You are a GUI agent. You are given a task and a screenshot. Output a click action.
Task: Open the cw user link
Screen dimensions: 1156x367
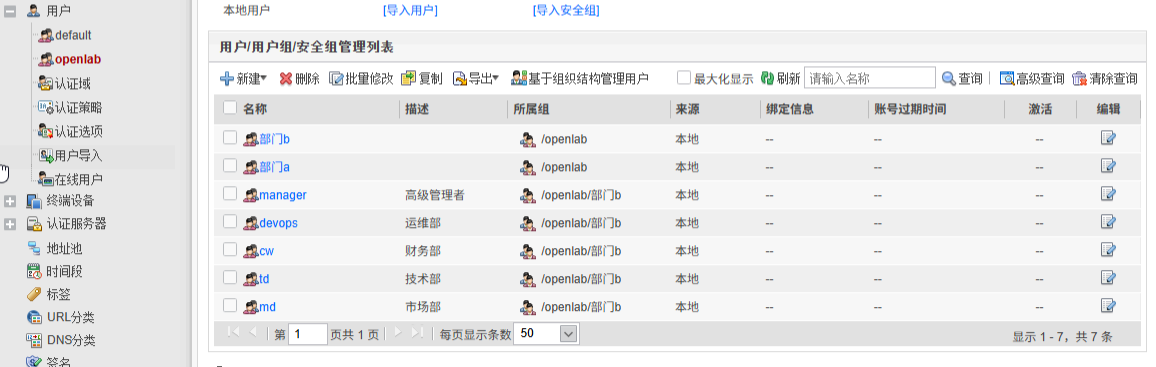267,251
